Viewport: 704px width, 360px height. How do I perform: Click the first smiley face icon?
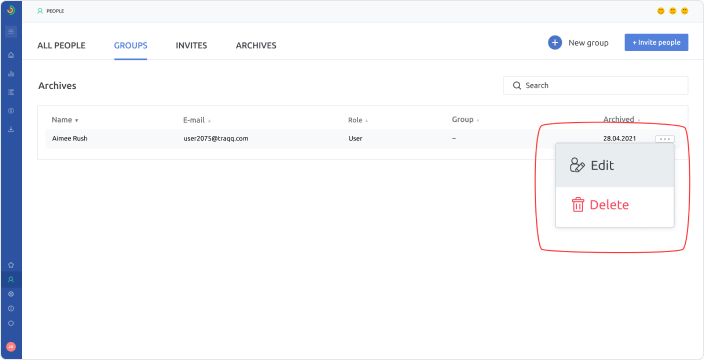coord(660,11)
